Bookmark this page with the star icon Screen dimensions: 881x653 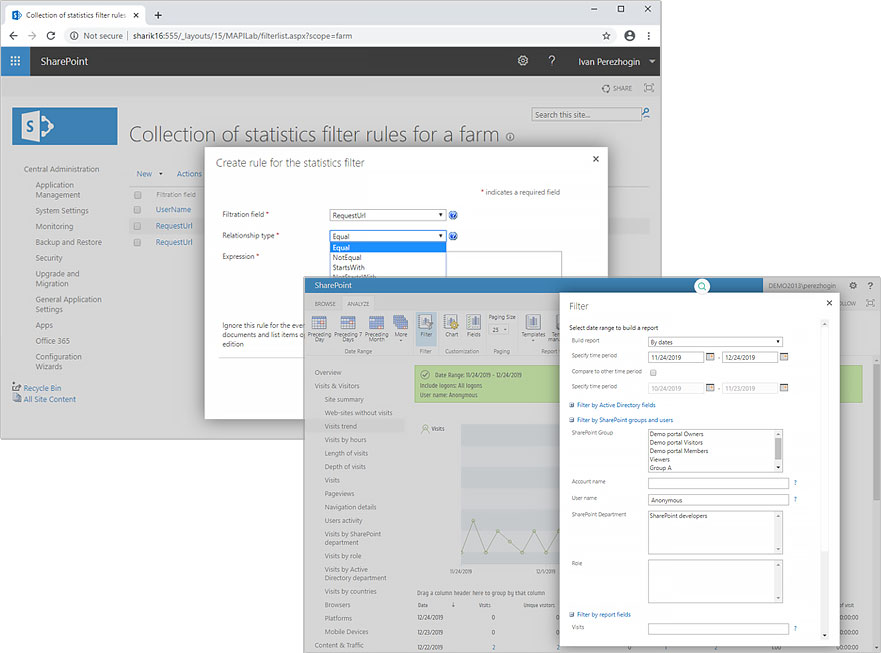click(606, 35)
